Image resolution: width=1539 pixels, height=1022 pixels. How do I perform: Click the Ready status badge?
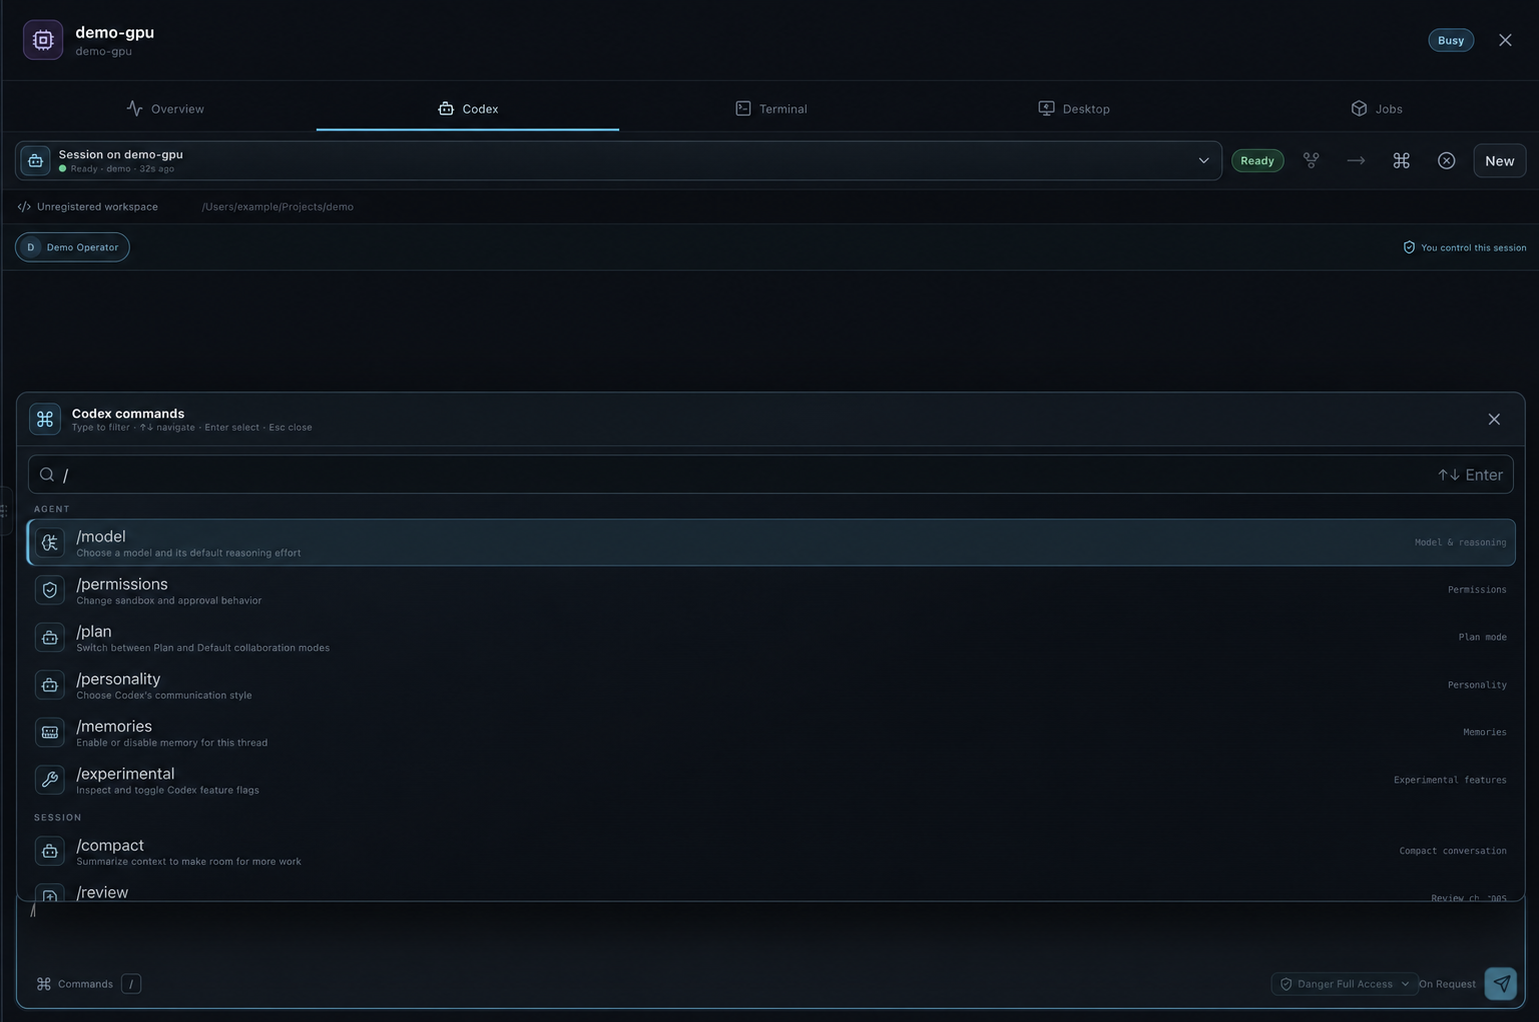click(x=1257, y=161)
